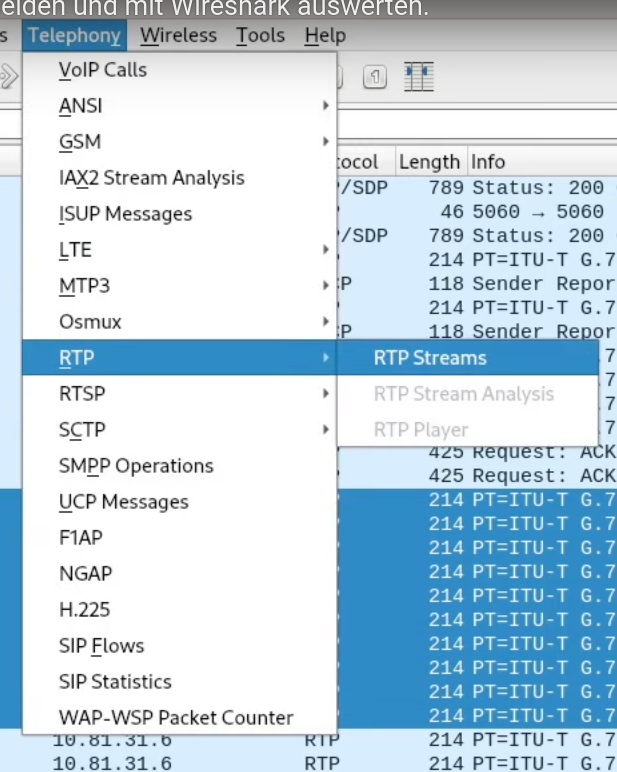Expand the SCTP submenu
This screenshot has width=617, height=772.
180,429
